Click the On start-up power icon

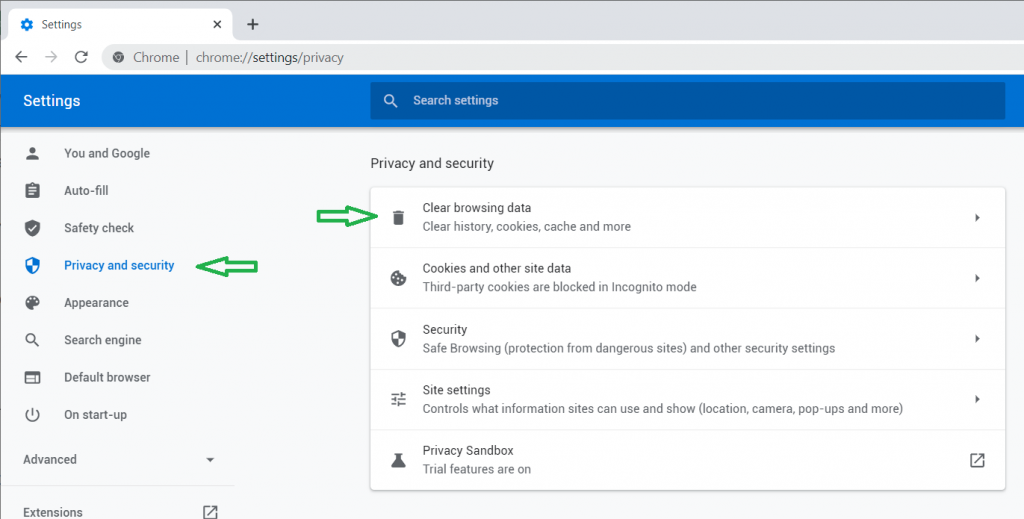coord(32,415)
